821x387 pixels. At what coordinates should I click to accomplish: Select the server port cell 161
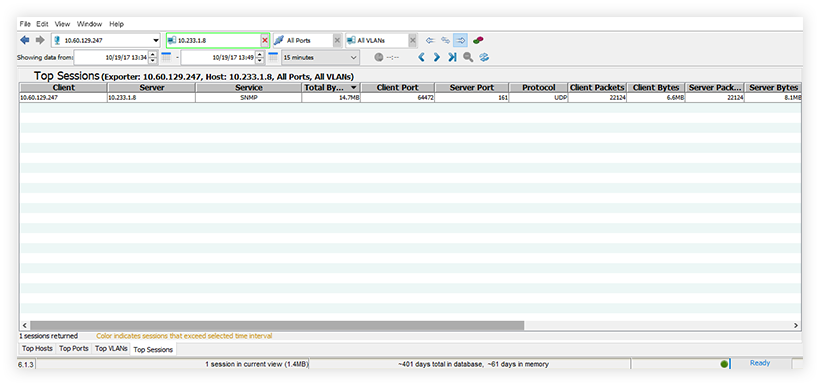click(x=472, y=97)
